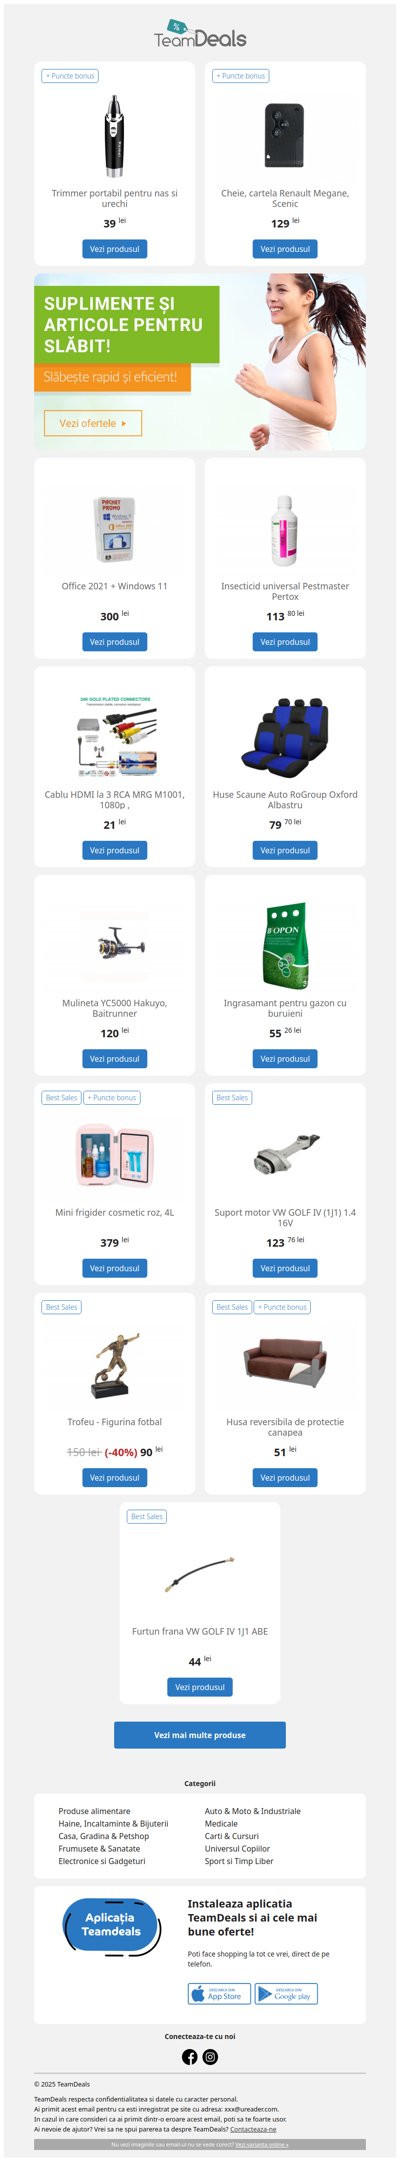Open the Produse alimentare category
Screen dimensions: 400x2162
[94, 1811]
